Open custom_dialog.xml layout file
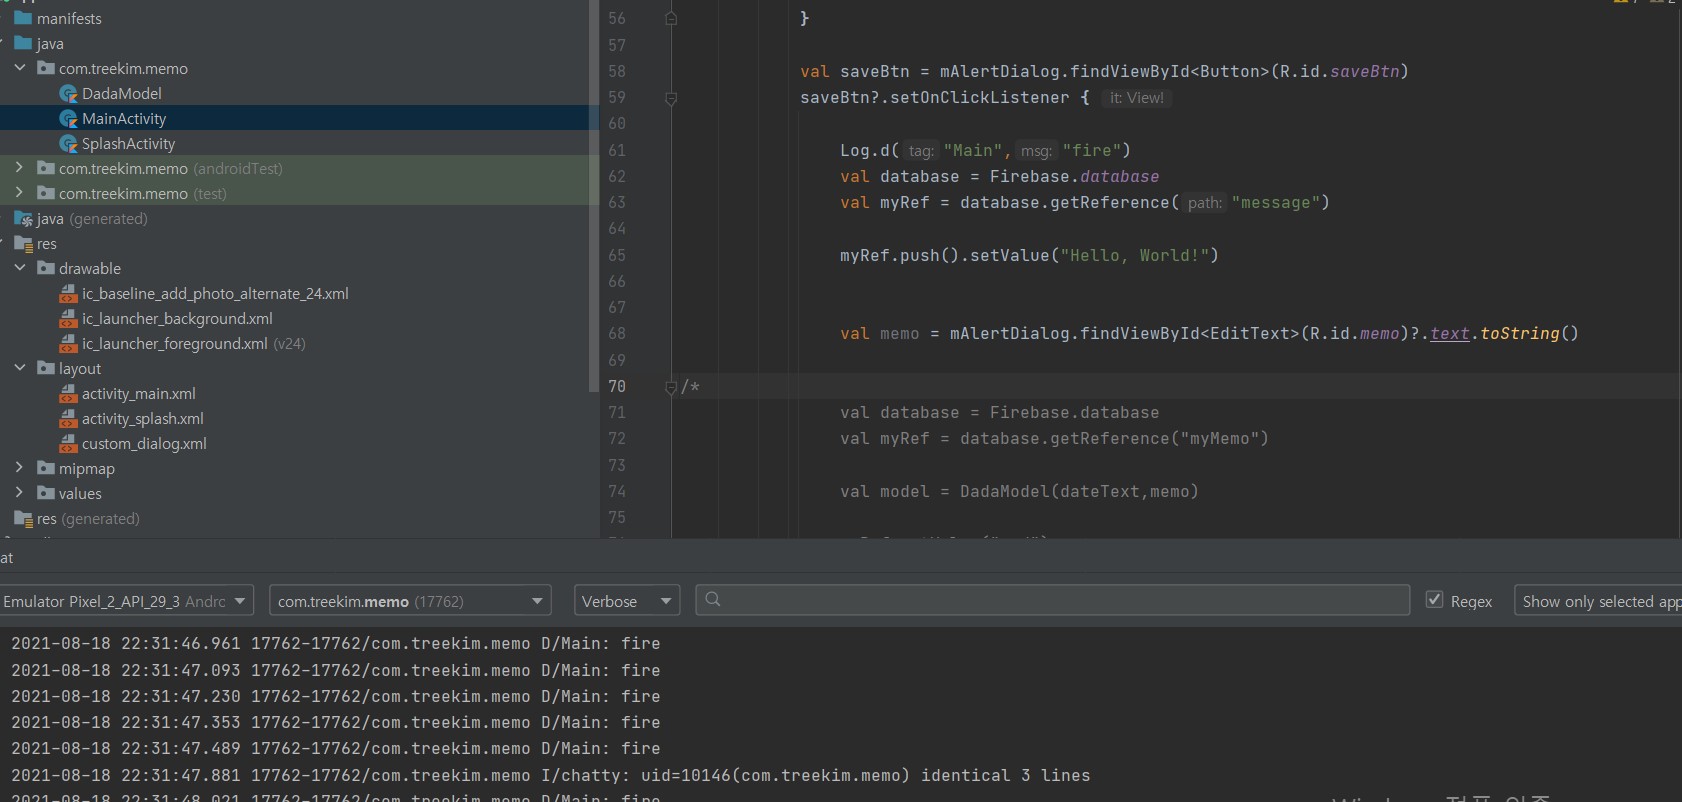The image size is (1682, 802). click(144, 444)
